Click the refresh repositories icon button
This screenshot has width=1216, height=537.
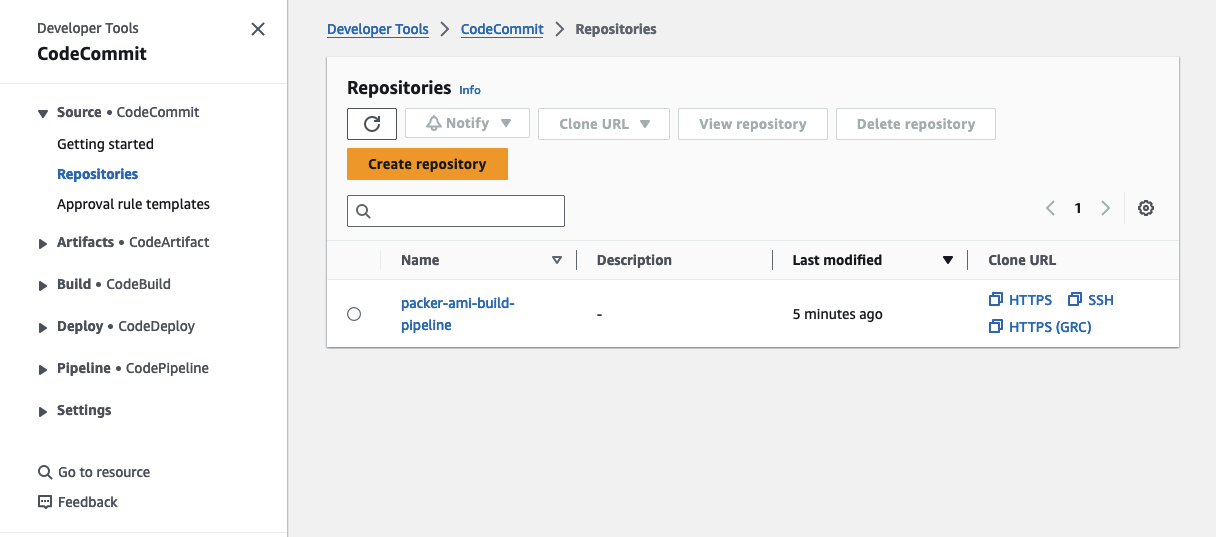[x=372, y=124]
